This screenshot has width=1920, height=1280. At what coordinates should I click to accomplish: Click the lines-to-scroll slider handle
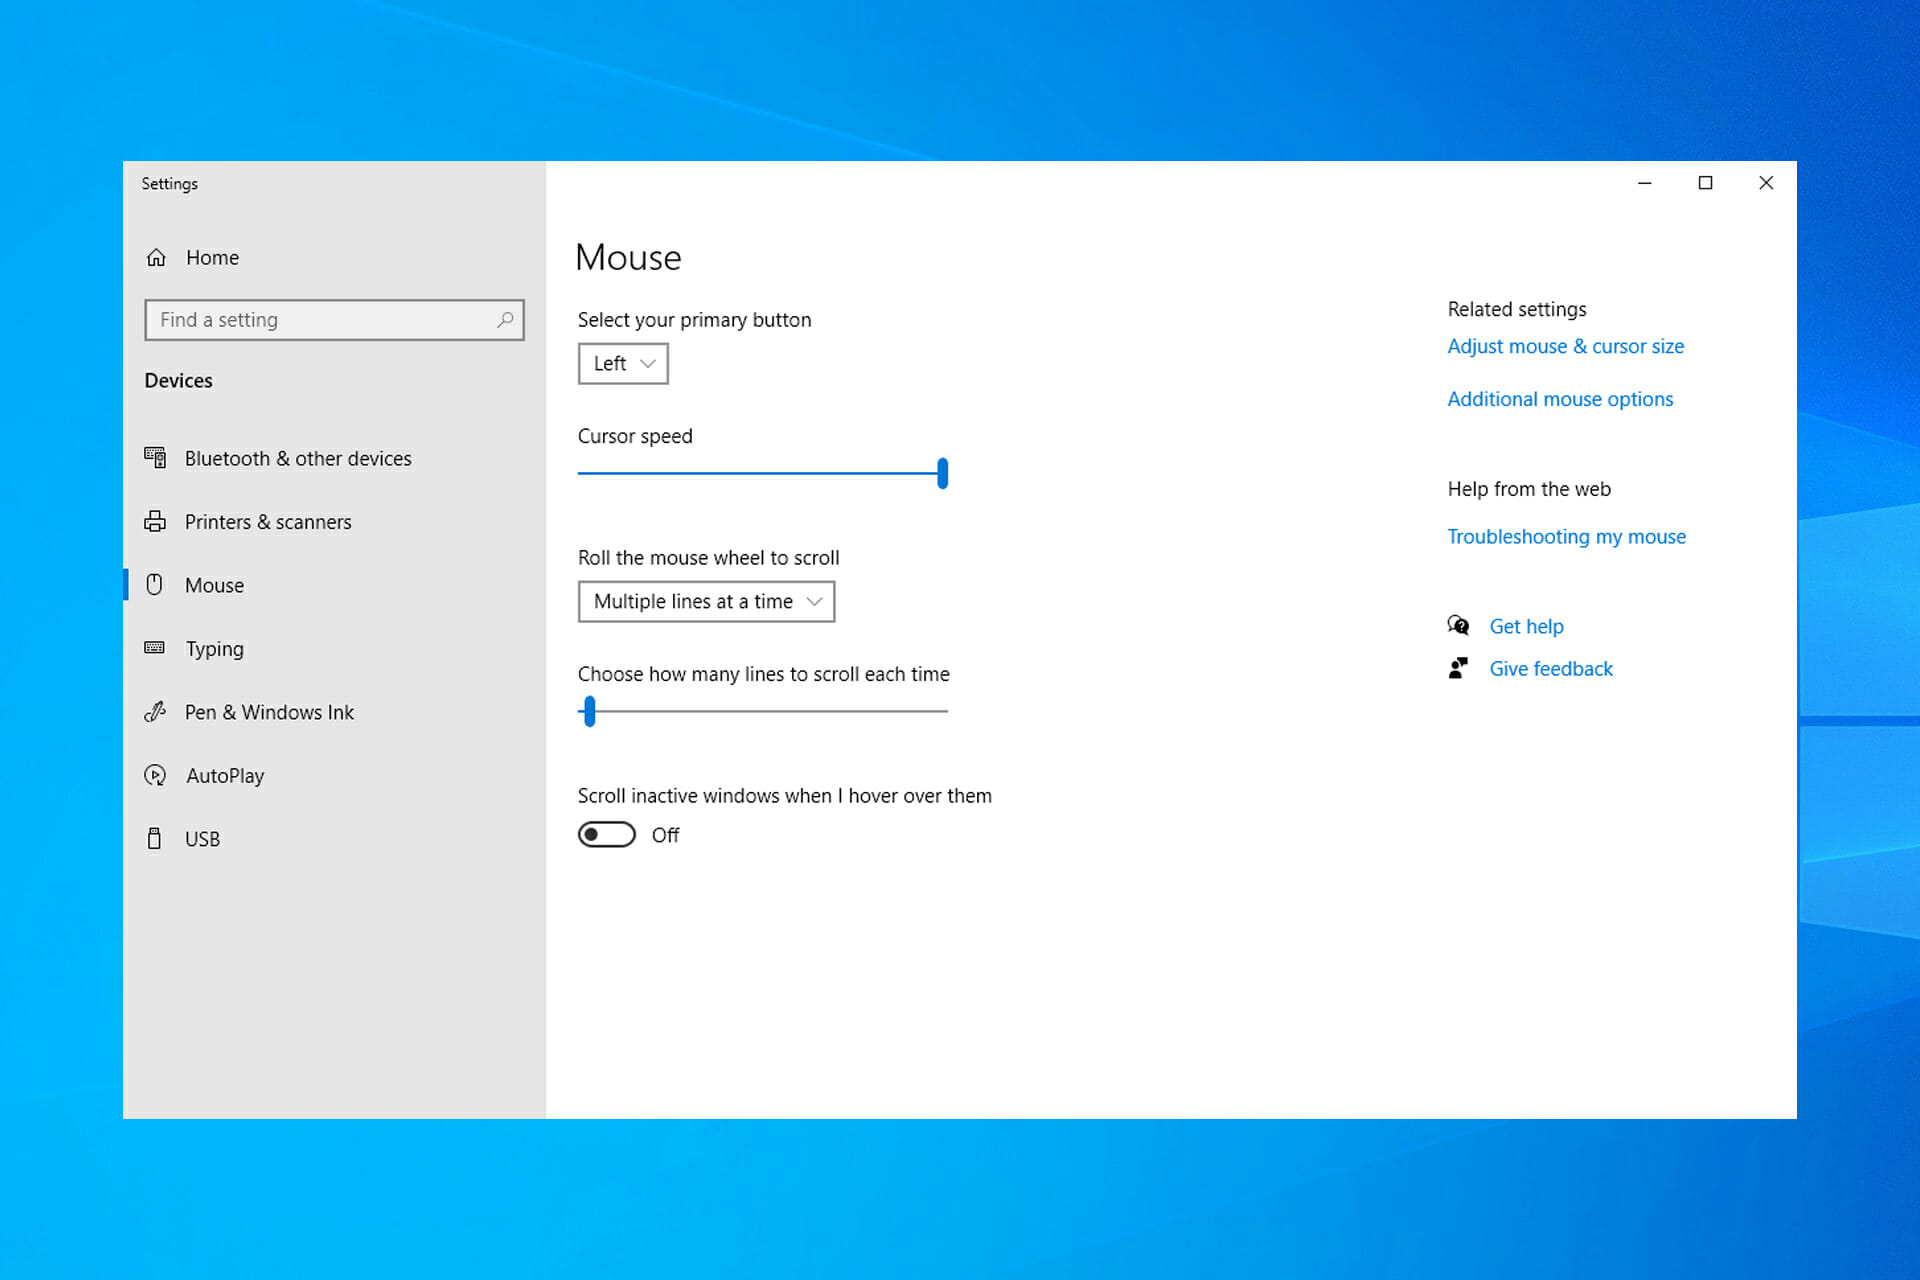click(590, 711)
